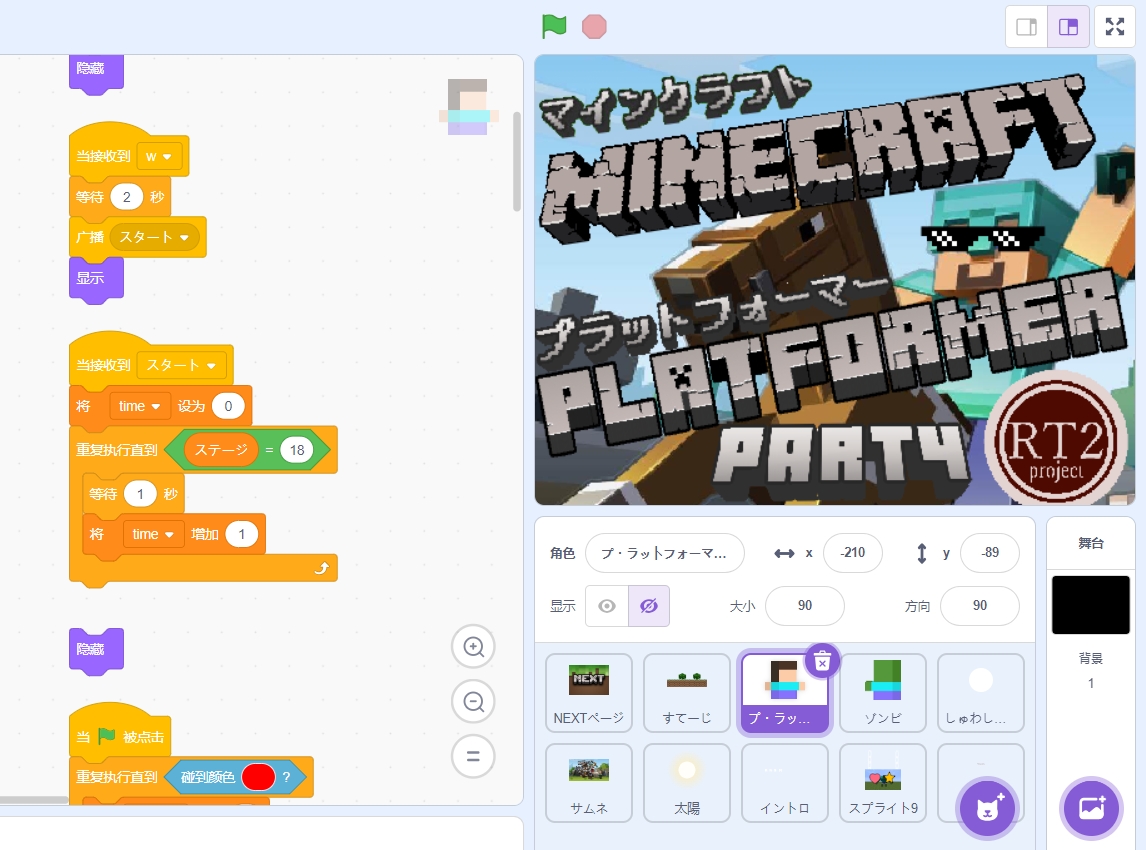Delete the selected sprite with trash icon
Image resolution: width=1146 pixels, height=850 pixels.
coord(822,662)
